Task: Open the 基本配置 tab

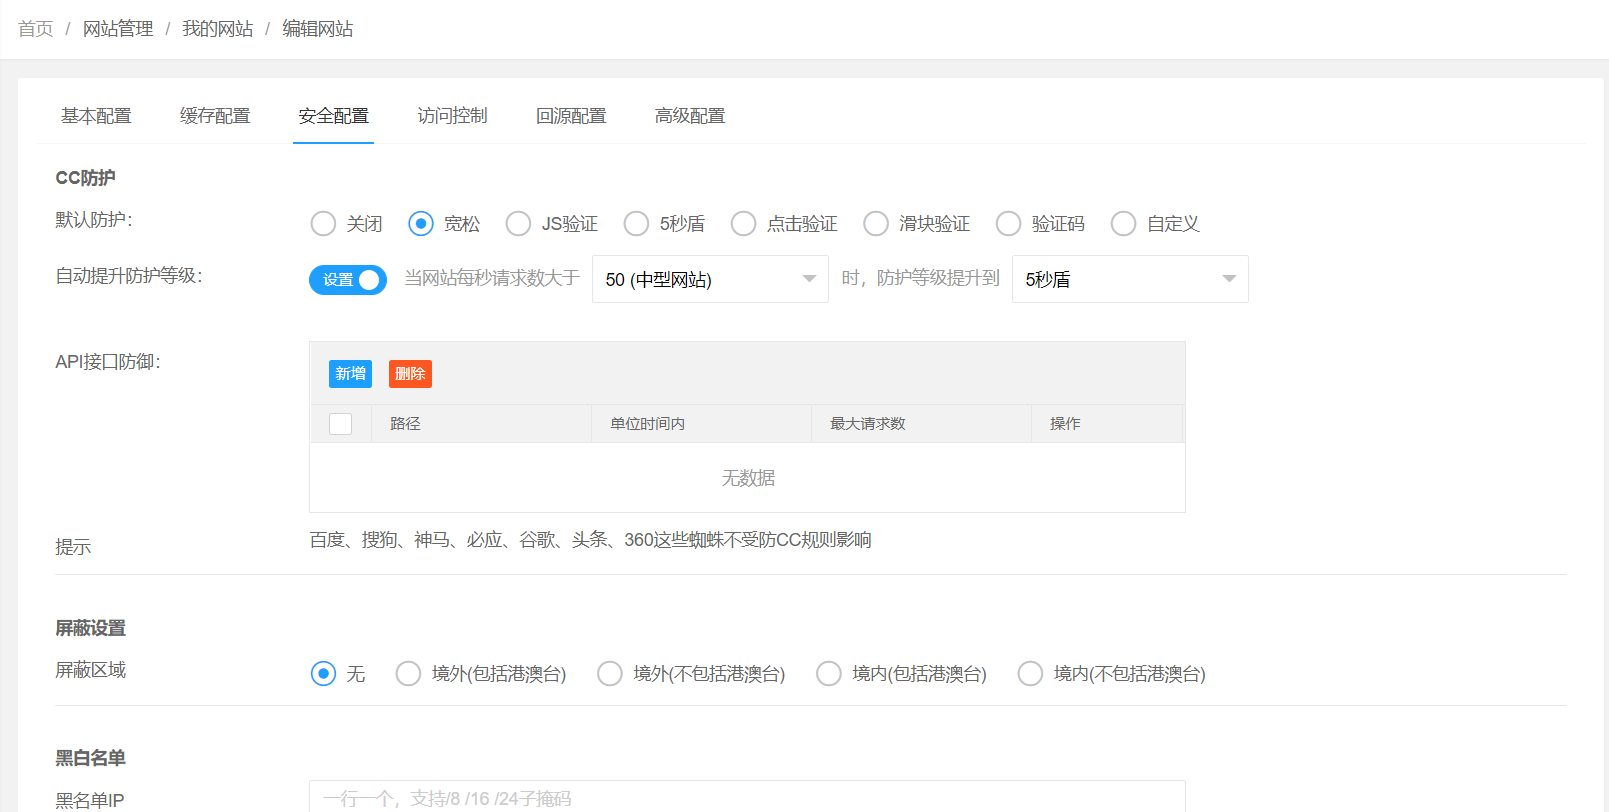Action: (96, 116)
